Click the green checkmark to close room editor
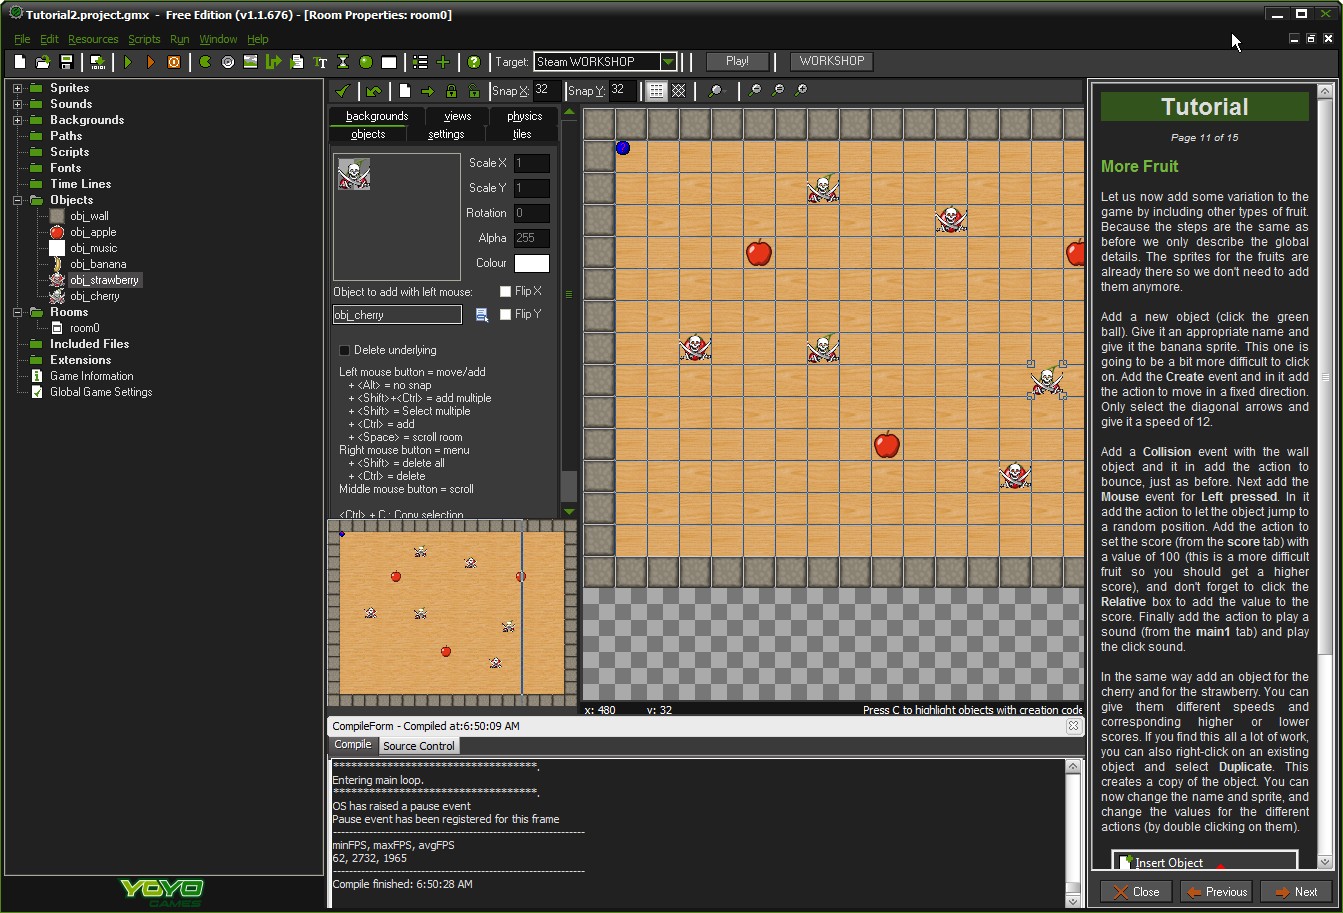1343x913 pixels. pos(342,91)
